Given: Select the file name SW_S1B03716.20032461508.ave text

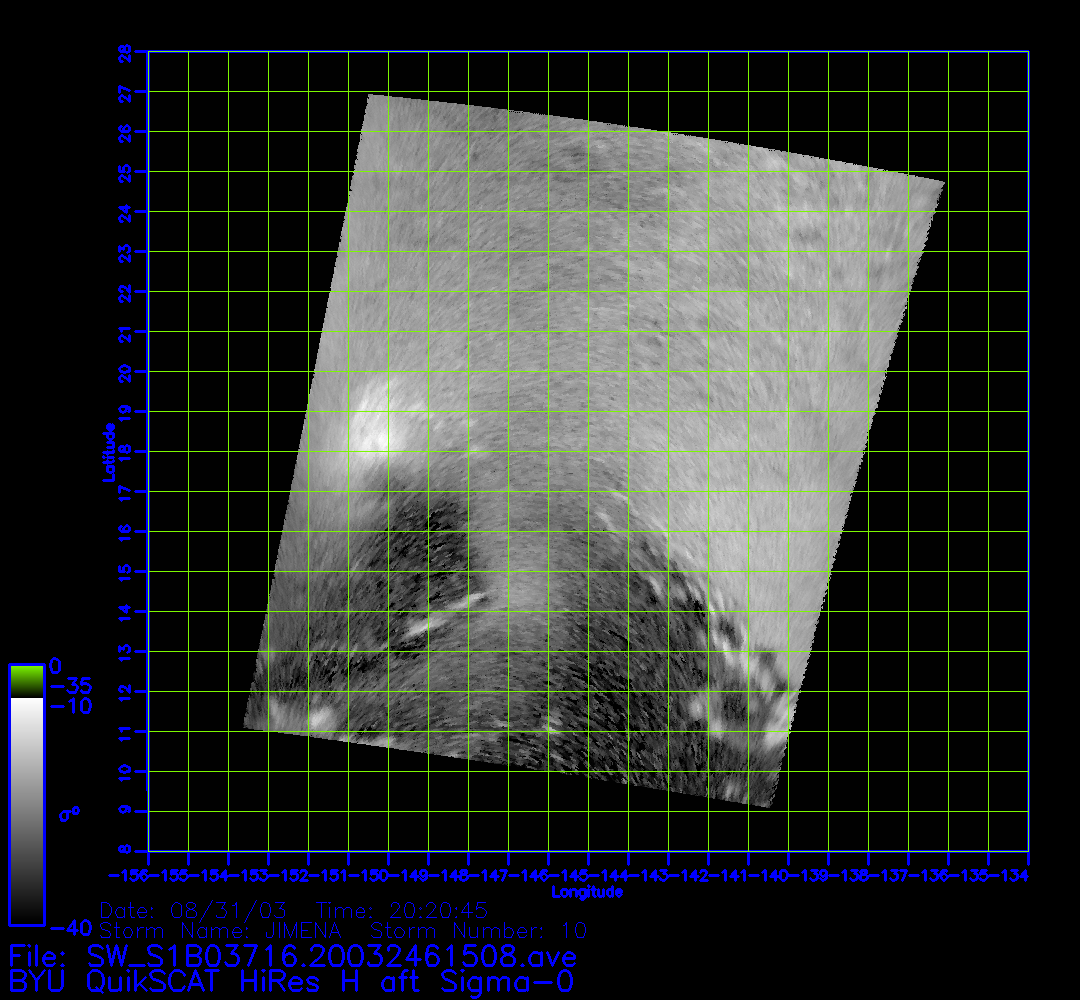Looking at the screenshot, I should point(332,955).
